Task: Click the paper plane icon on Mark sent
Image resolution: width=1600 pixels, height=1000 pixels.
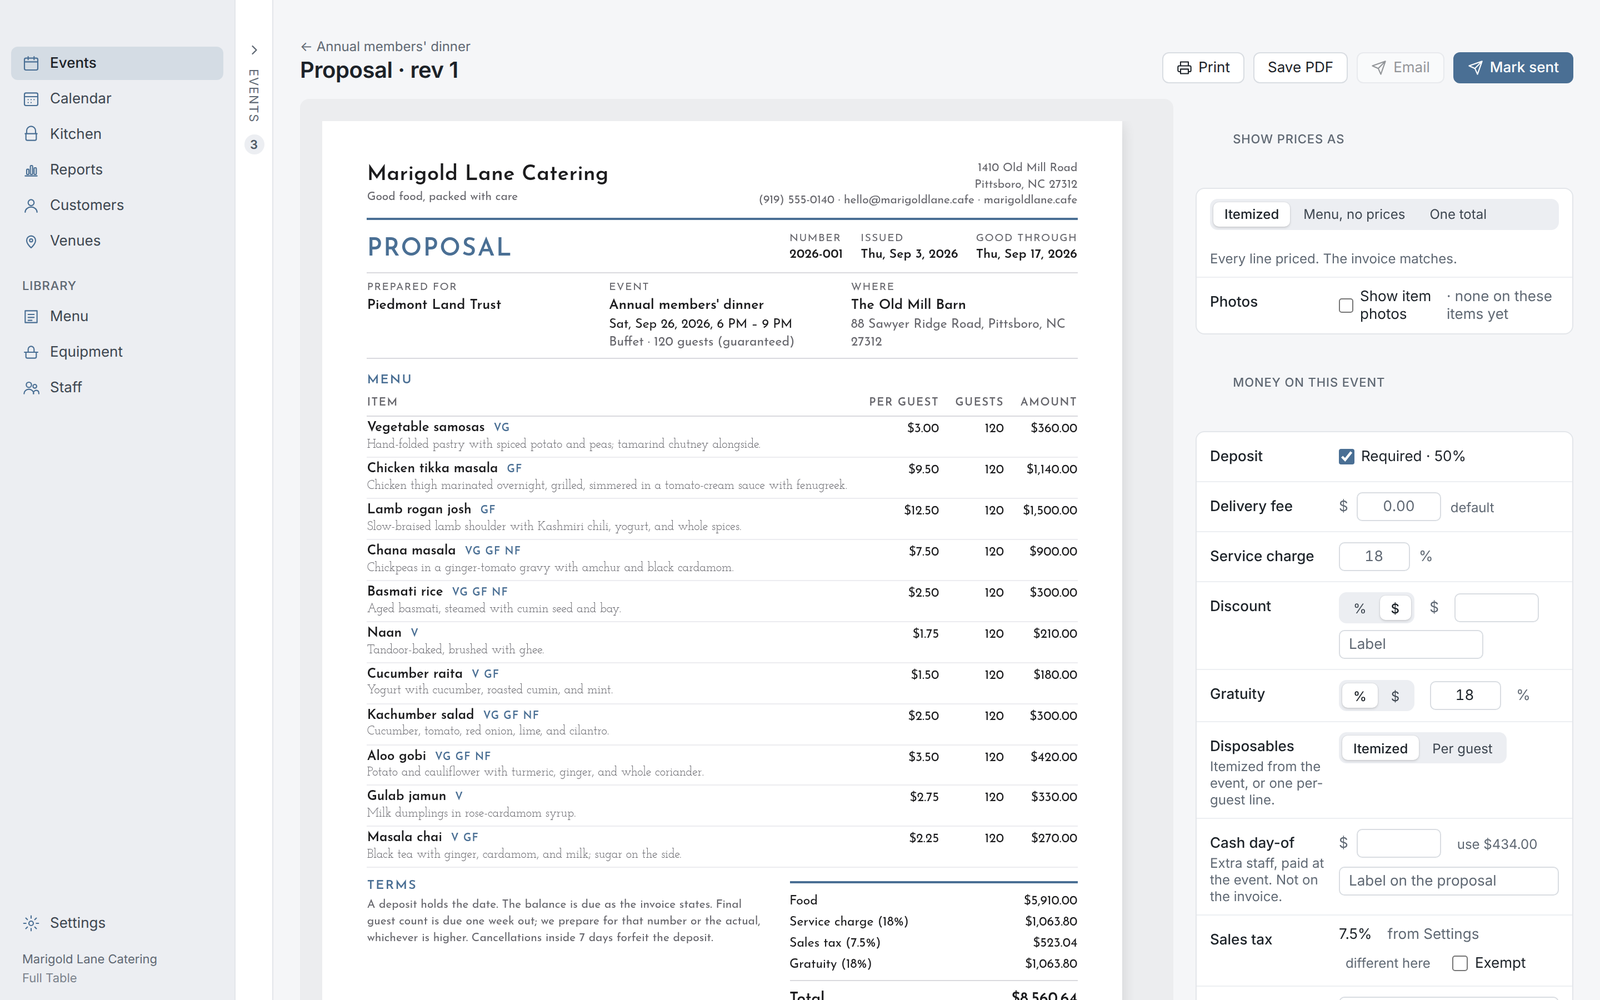Action: [x=1475, y=68]
